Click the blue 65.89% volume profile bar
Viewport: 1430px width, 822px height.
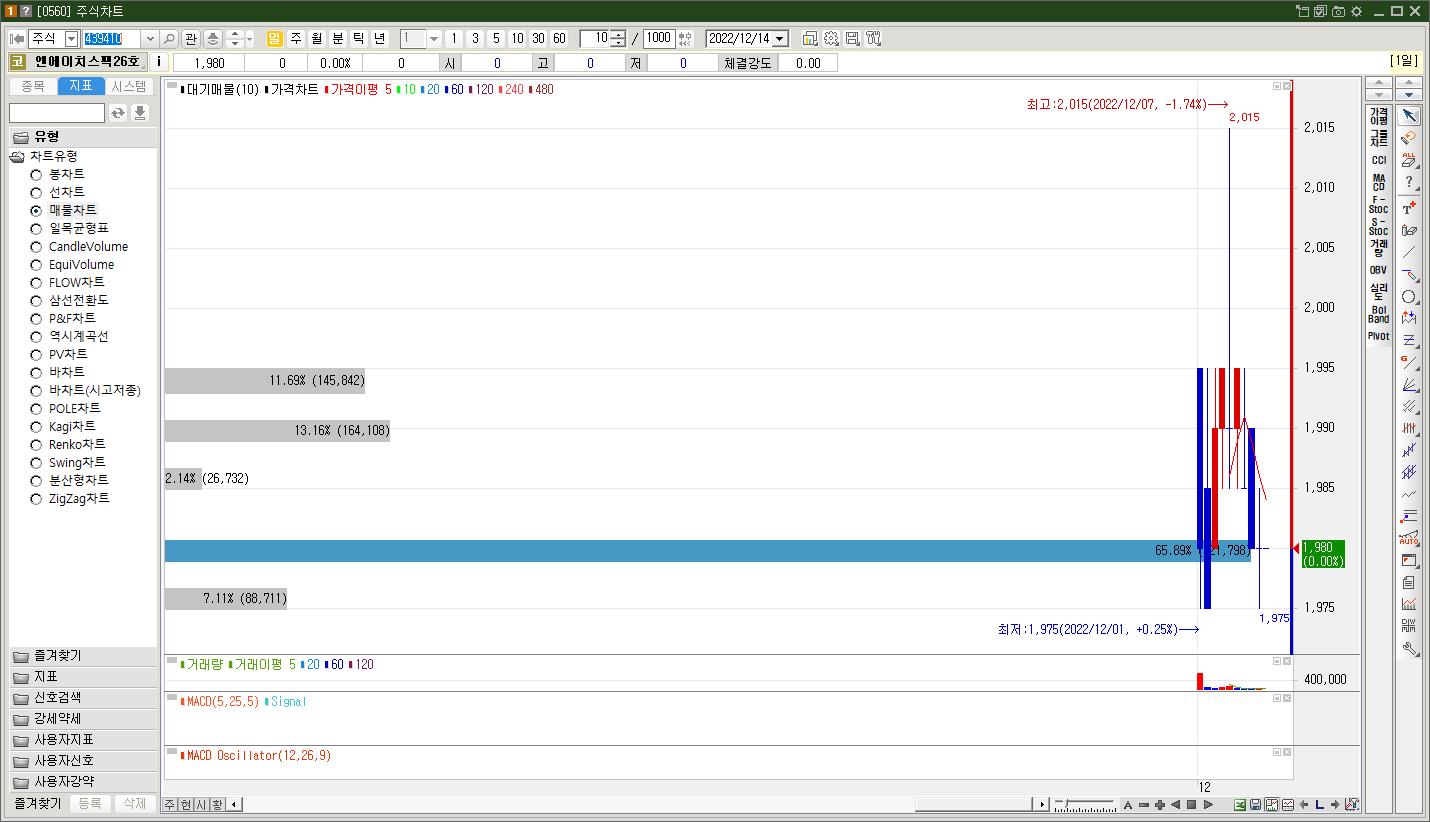[707, 551]
